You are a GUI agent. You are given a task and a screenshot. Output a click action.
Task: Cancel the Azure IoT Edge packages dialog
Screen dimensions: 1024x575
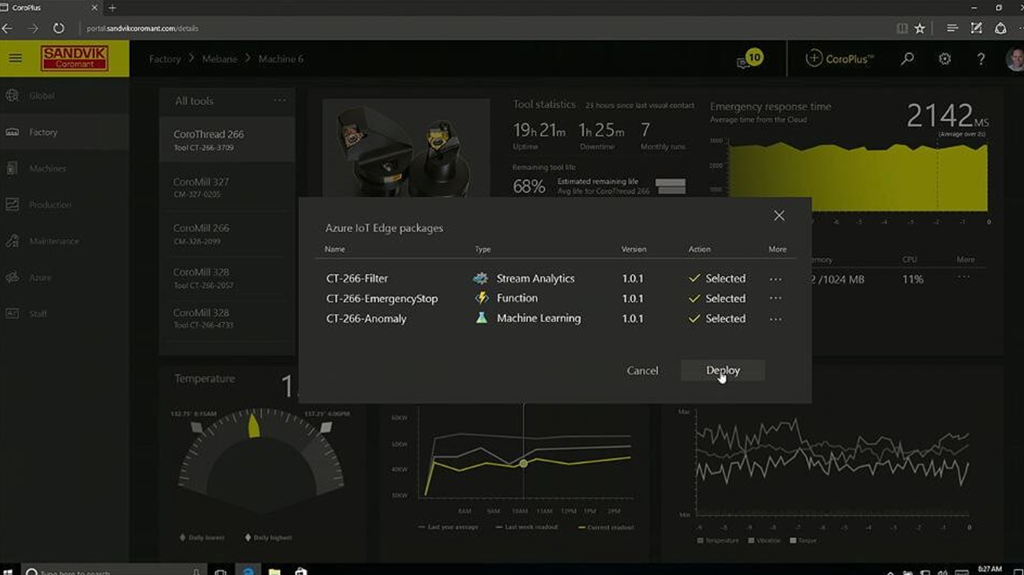pyautogui.click(x=642, y=370)
